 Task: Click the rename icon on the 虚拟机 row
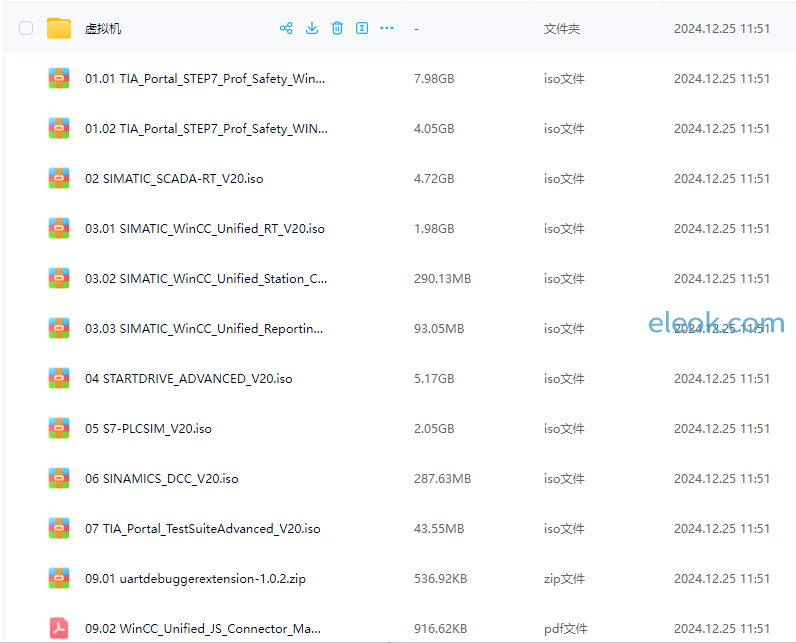pyautogui.click(x=362, y=28)
